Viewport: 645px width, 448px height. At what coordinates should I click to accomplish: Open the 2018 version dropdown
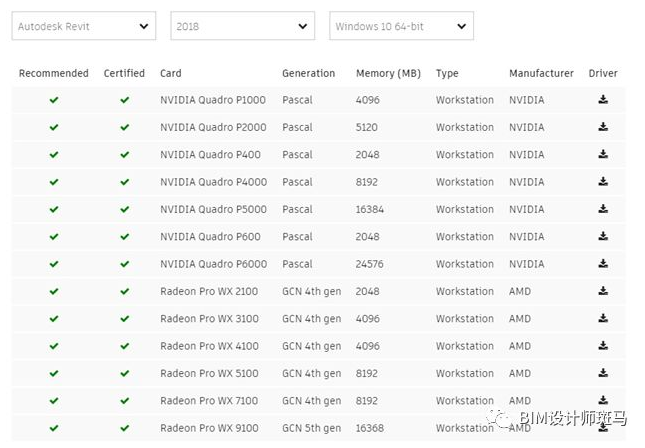(243, 26)
